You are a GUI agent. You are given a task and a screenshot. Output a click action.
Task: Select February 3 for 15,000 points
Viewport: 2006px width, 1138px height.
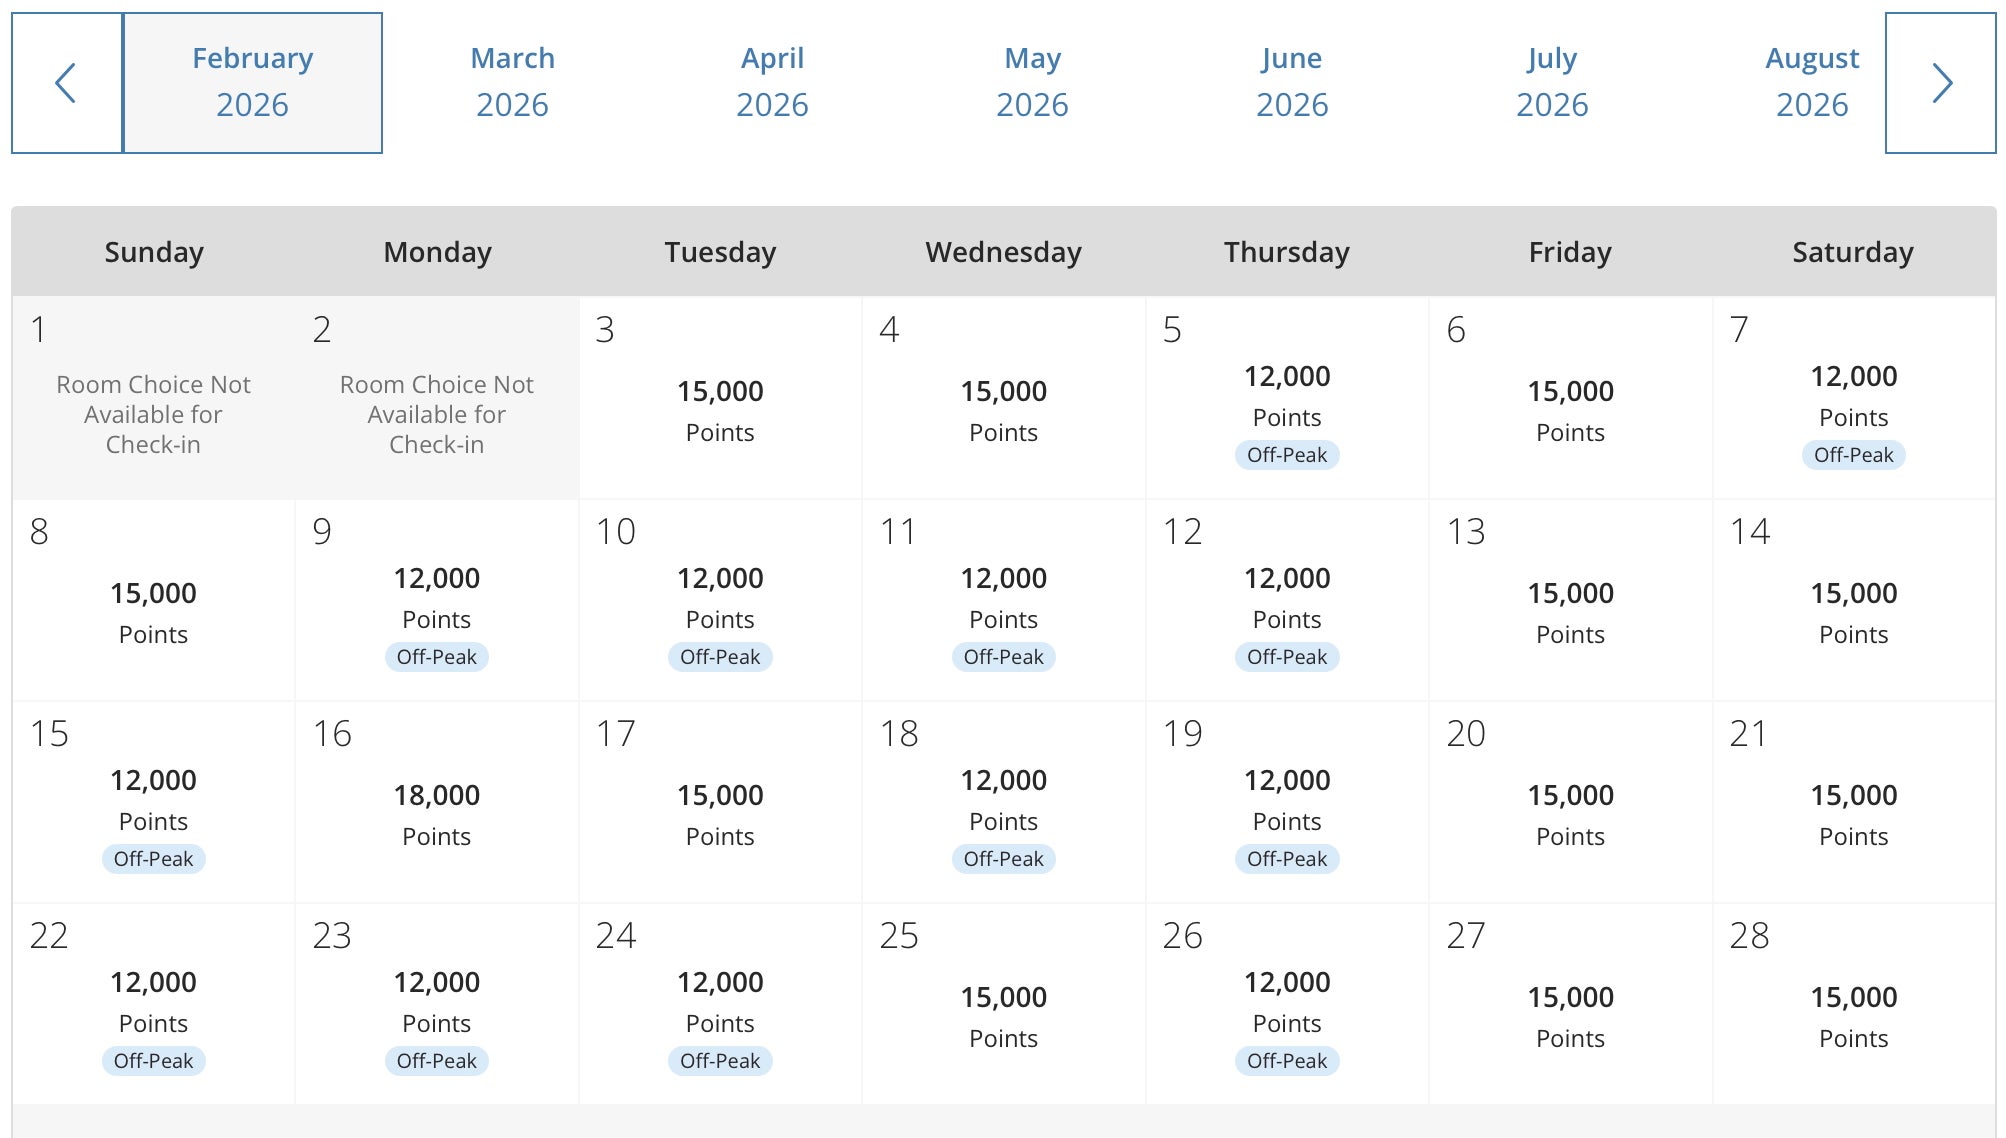coord(720,400)
